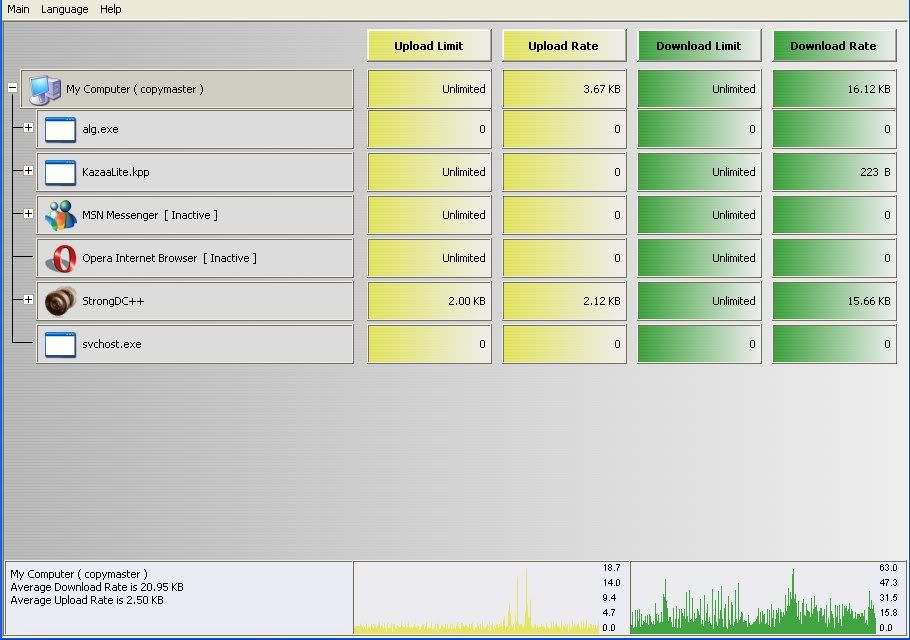Click My Computer upload limit Unlimited cell
910x640 pixels.
[x=429, y=89]
